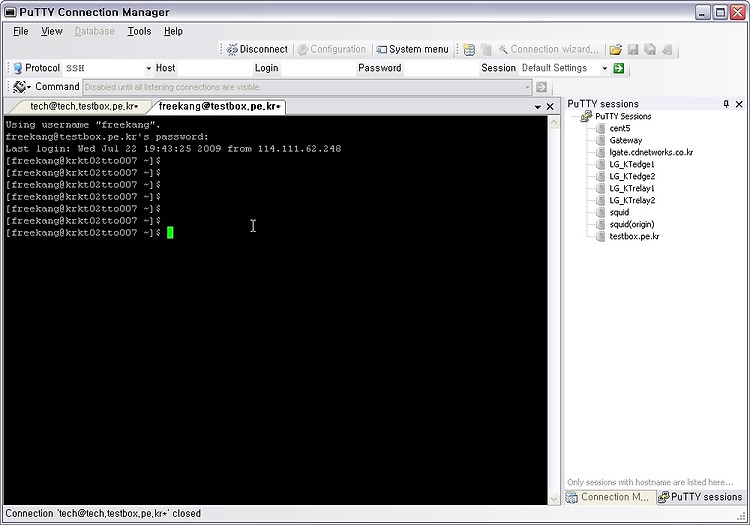The width and height of the screenshot is (750, 525).
Task: Select the LG_KTedge2 session
Action: [632, 176]
